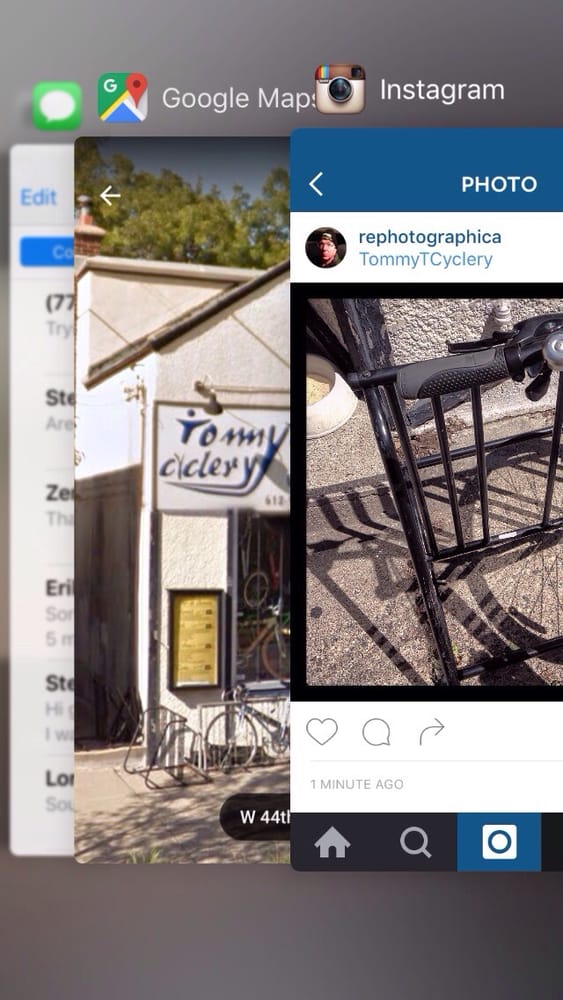Open Instagram search tab
Image resolution: width=563 pixels, height=1000 pixels.
pos(415,842)
